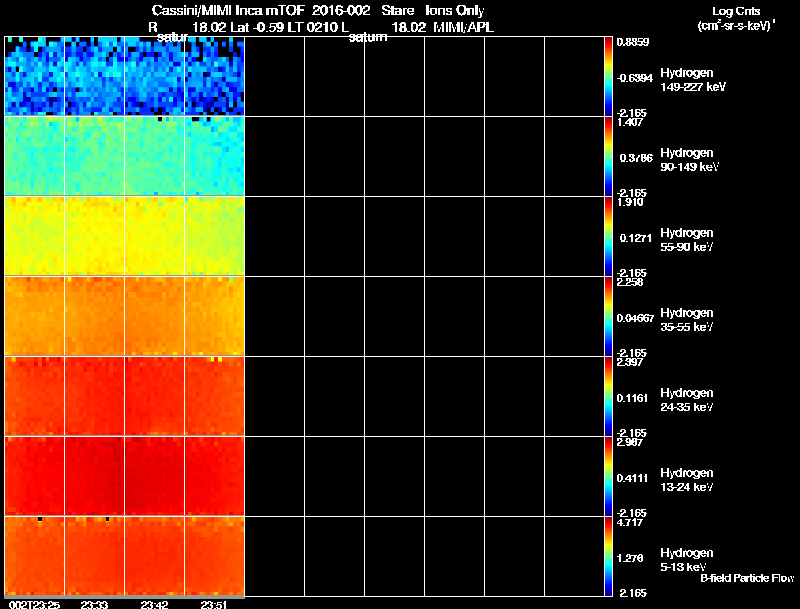
Task: Select the 0.04667 scale midpoint value
Action: point(635,318)
